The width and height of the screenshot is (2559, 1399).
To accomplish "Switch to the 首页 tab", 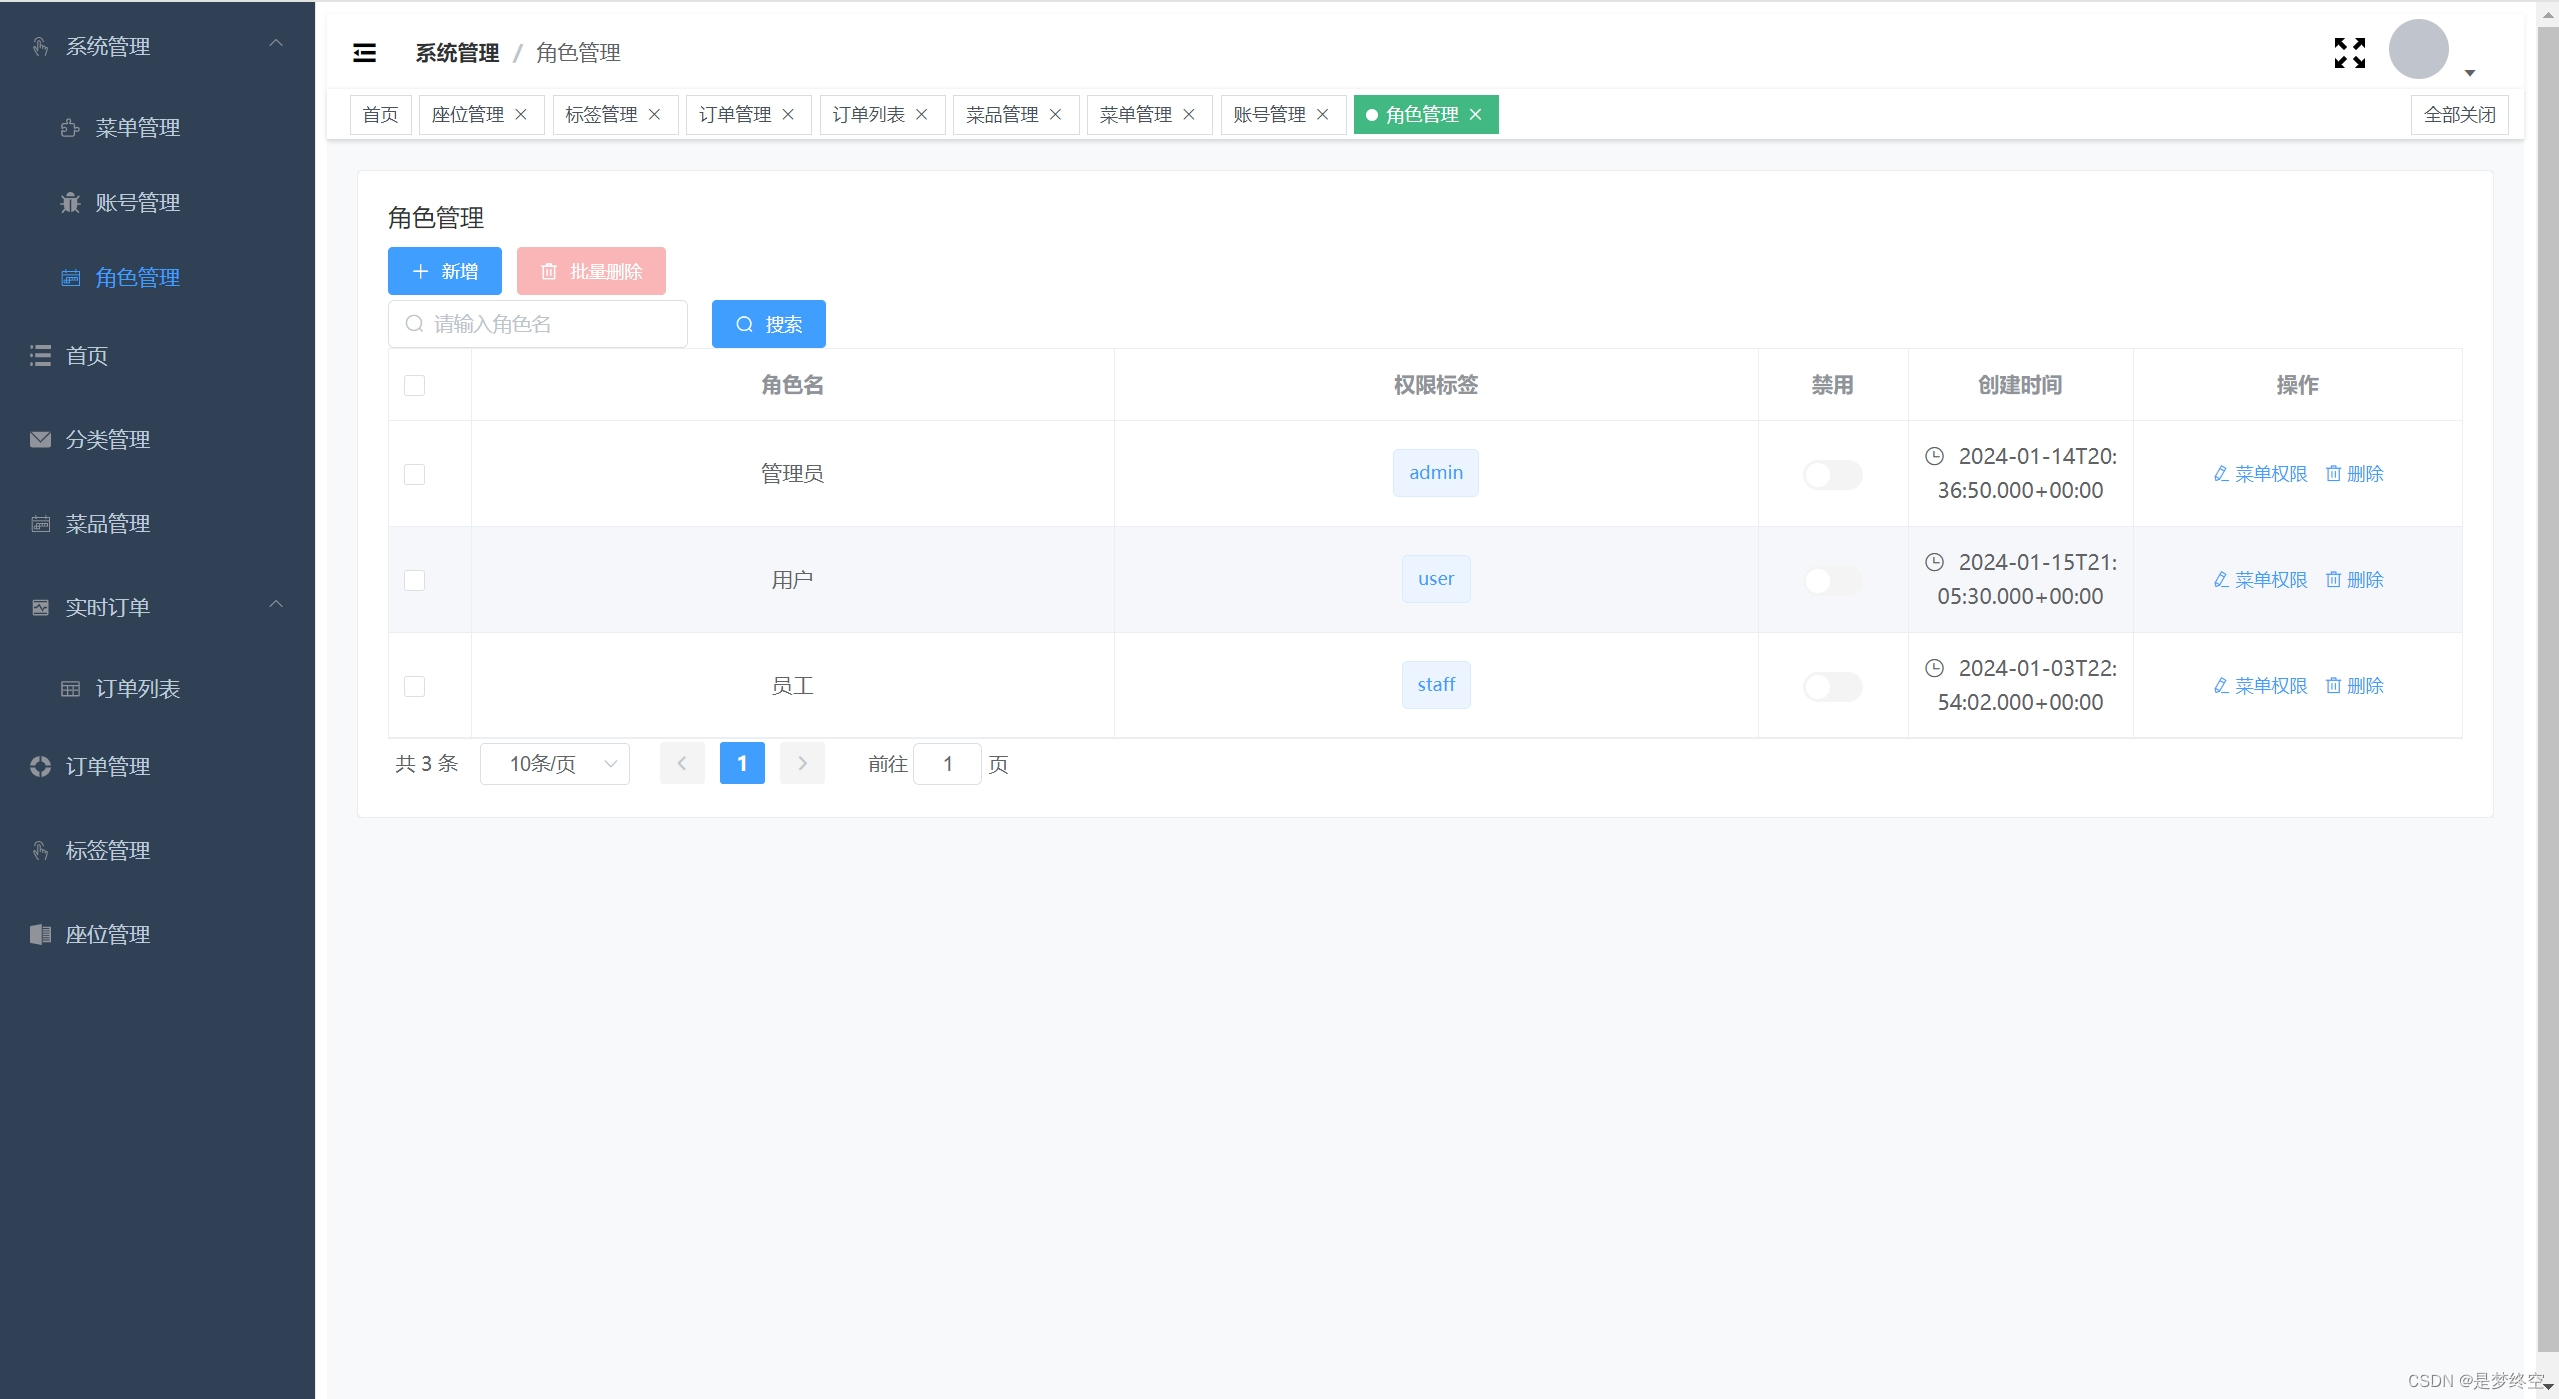I will pyautogui.click(x=380, y=115).
